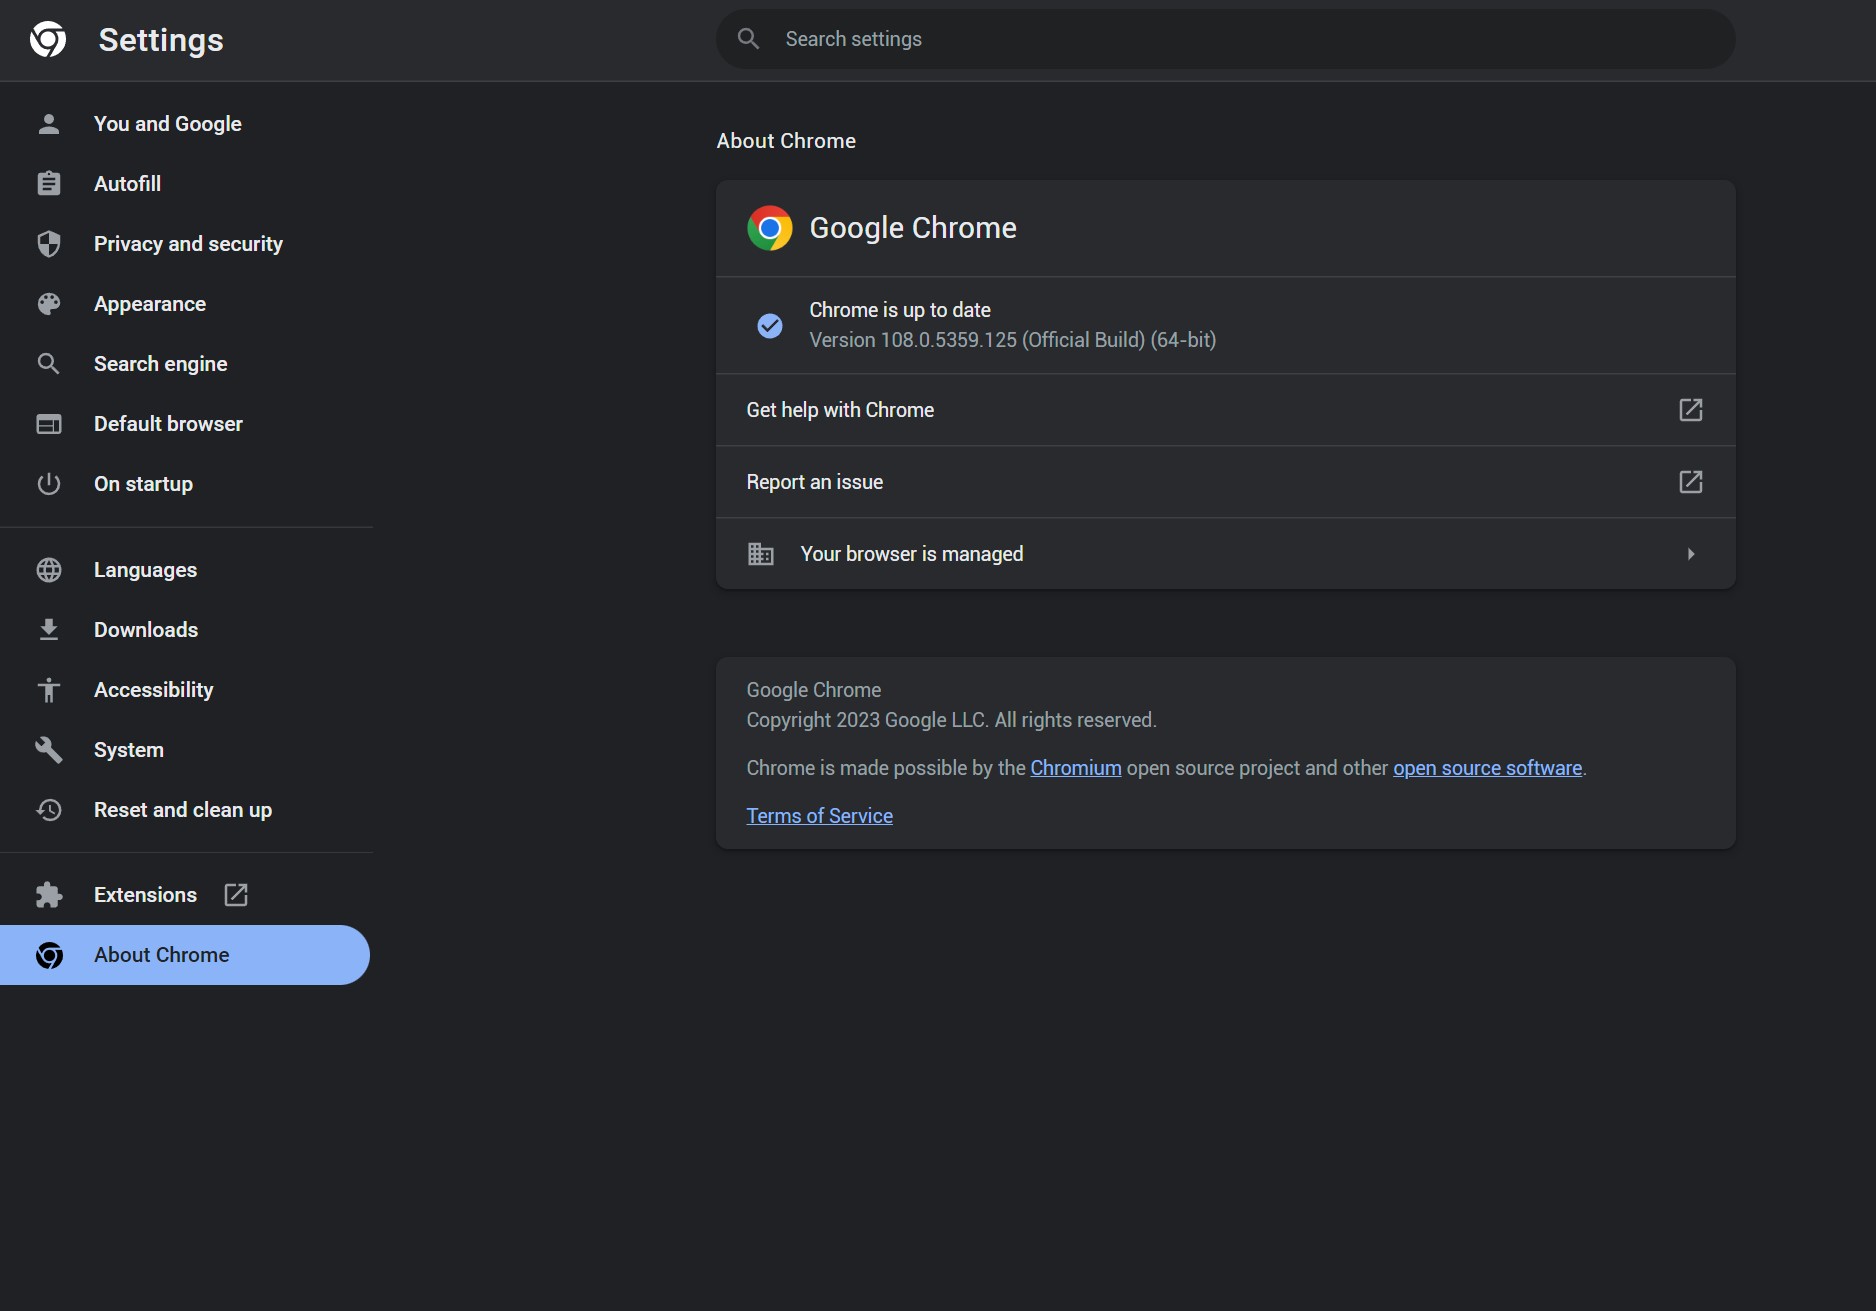Select Default browser menu item
Screen dimensions: 1876x1311
186,424
